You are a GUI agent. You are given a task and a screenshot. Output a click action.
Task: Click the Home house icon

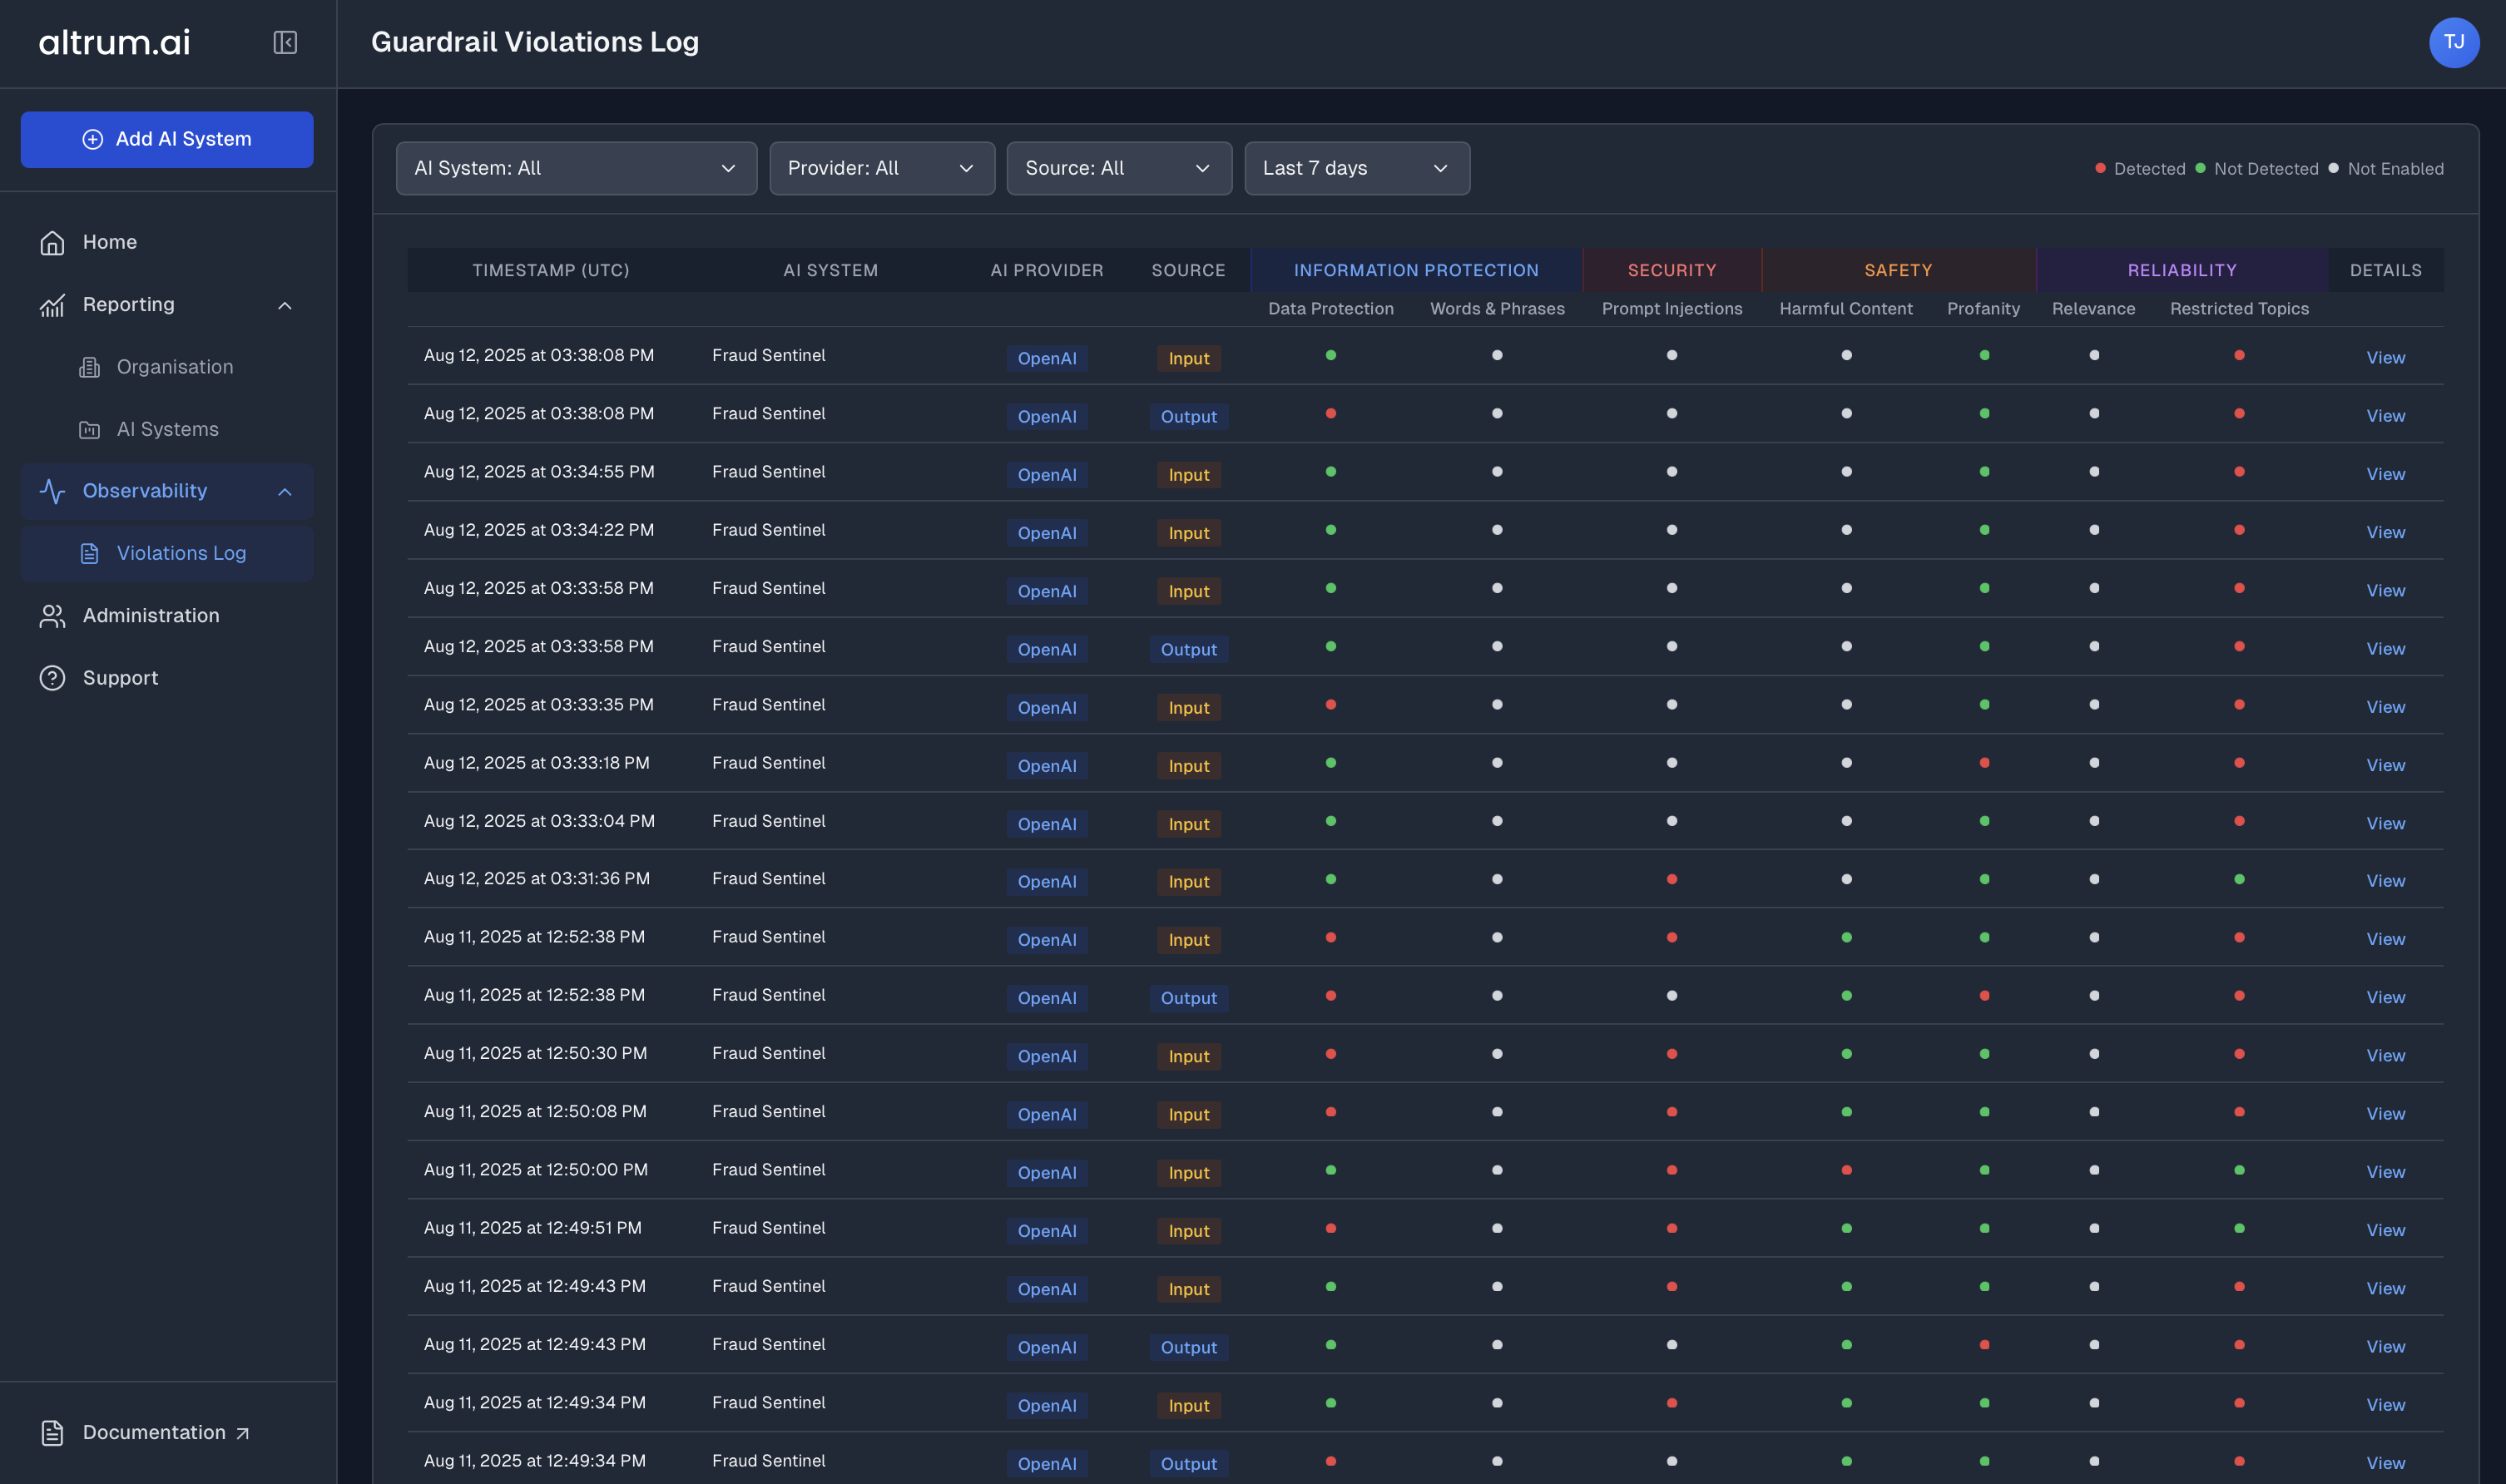[x=52, y=242]
